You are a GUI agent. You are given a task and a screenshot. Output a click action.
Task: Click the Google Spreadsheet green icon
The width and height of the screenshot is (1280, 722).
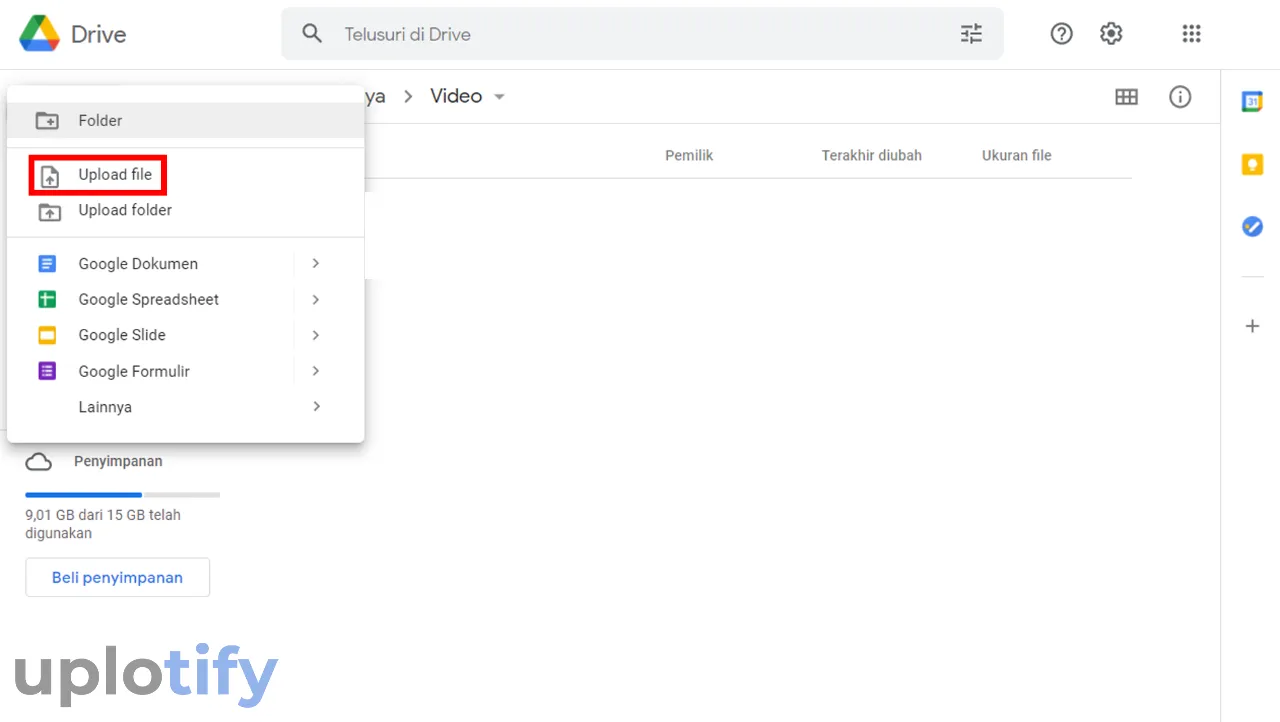point(47,299)
